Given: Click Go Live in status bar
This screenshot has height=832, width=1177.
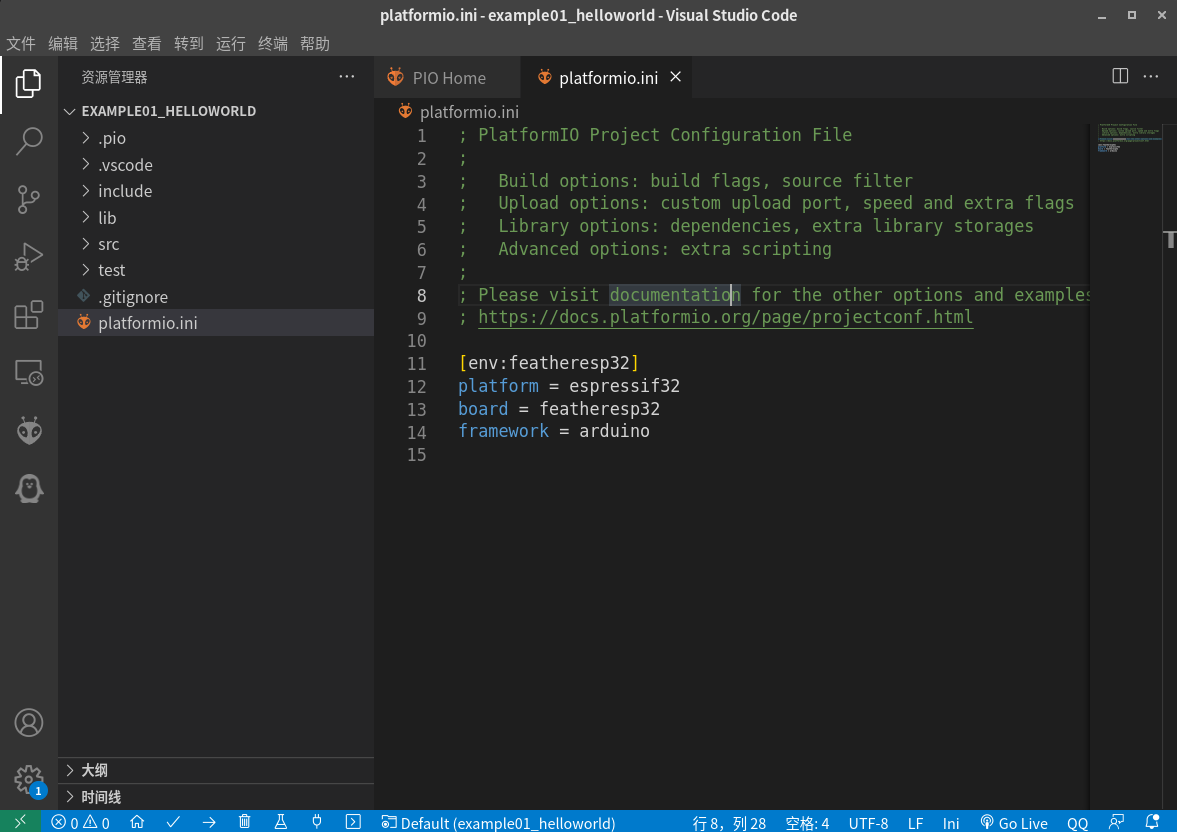Looking at the screenshot, I should 1013,823.
